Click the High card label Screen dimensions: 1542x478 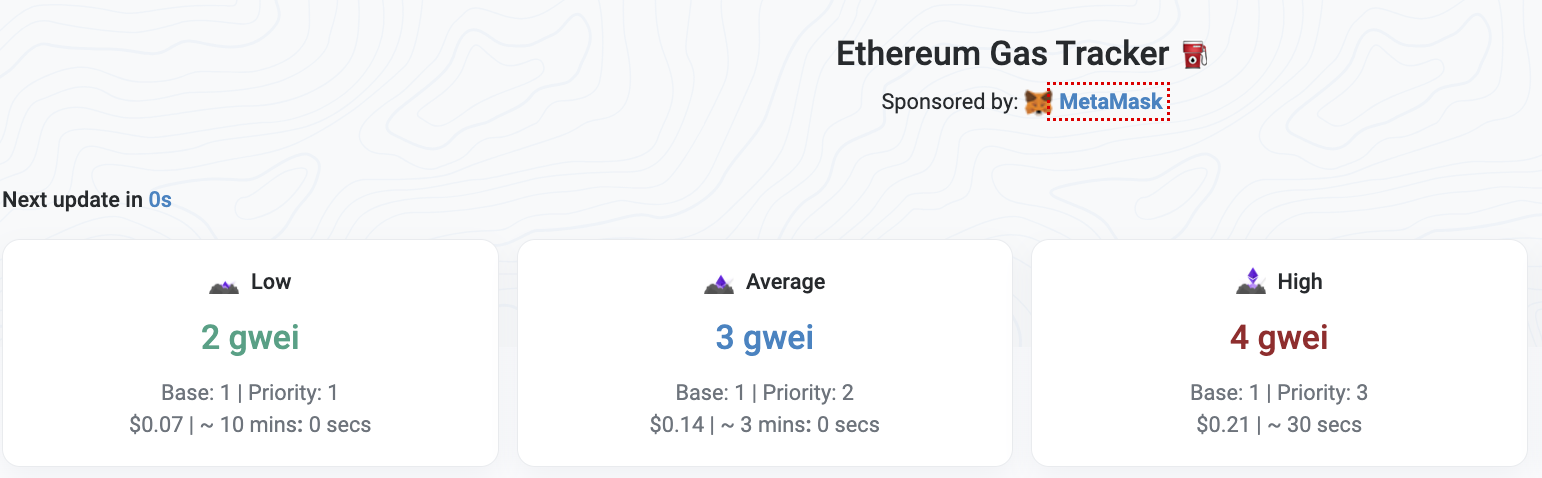click(1300, 282)
